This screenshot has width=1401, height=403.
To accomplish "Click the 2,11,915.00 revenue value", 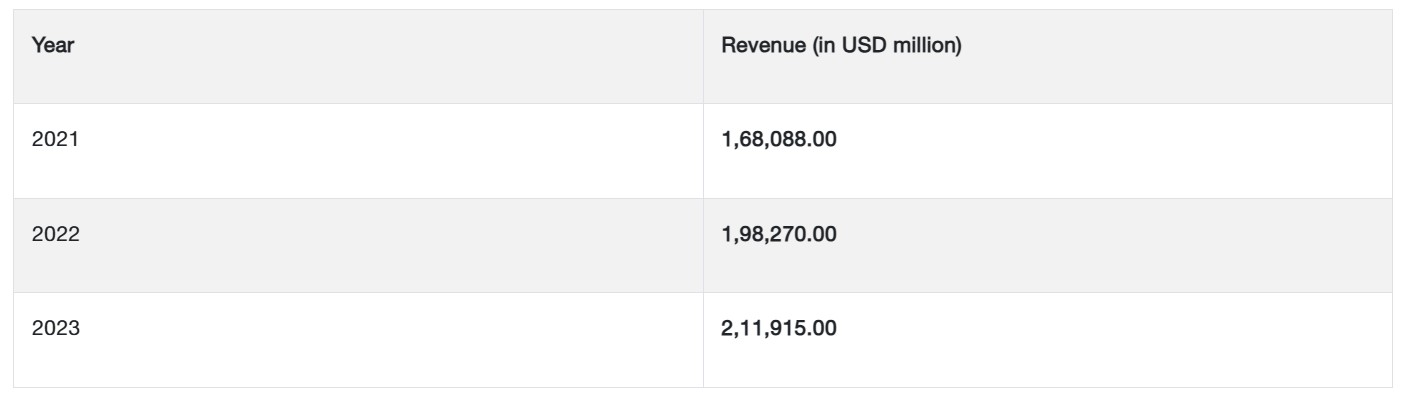I will click(779, 330).
